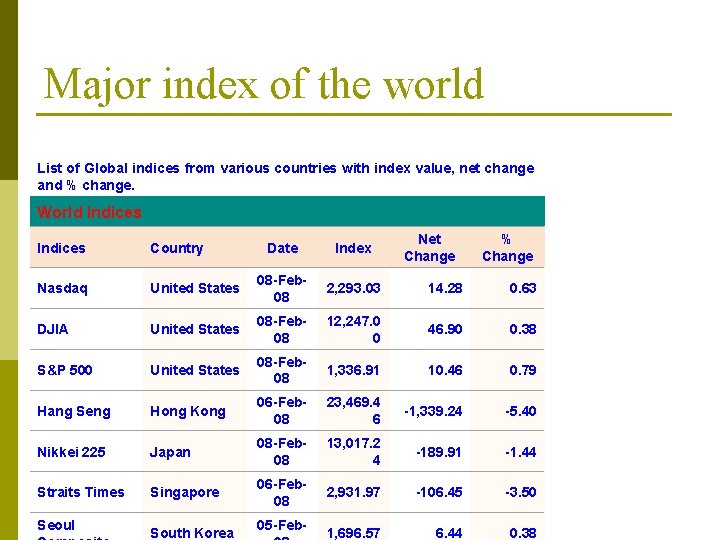720x540 pixels.
Task: Select the 'DJIA' index name cell
Action: click(53, 329)
